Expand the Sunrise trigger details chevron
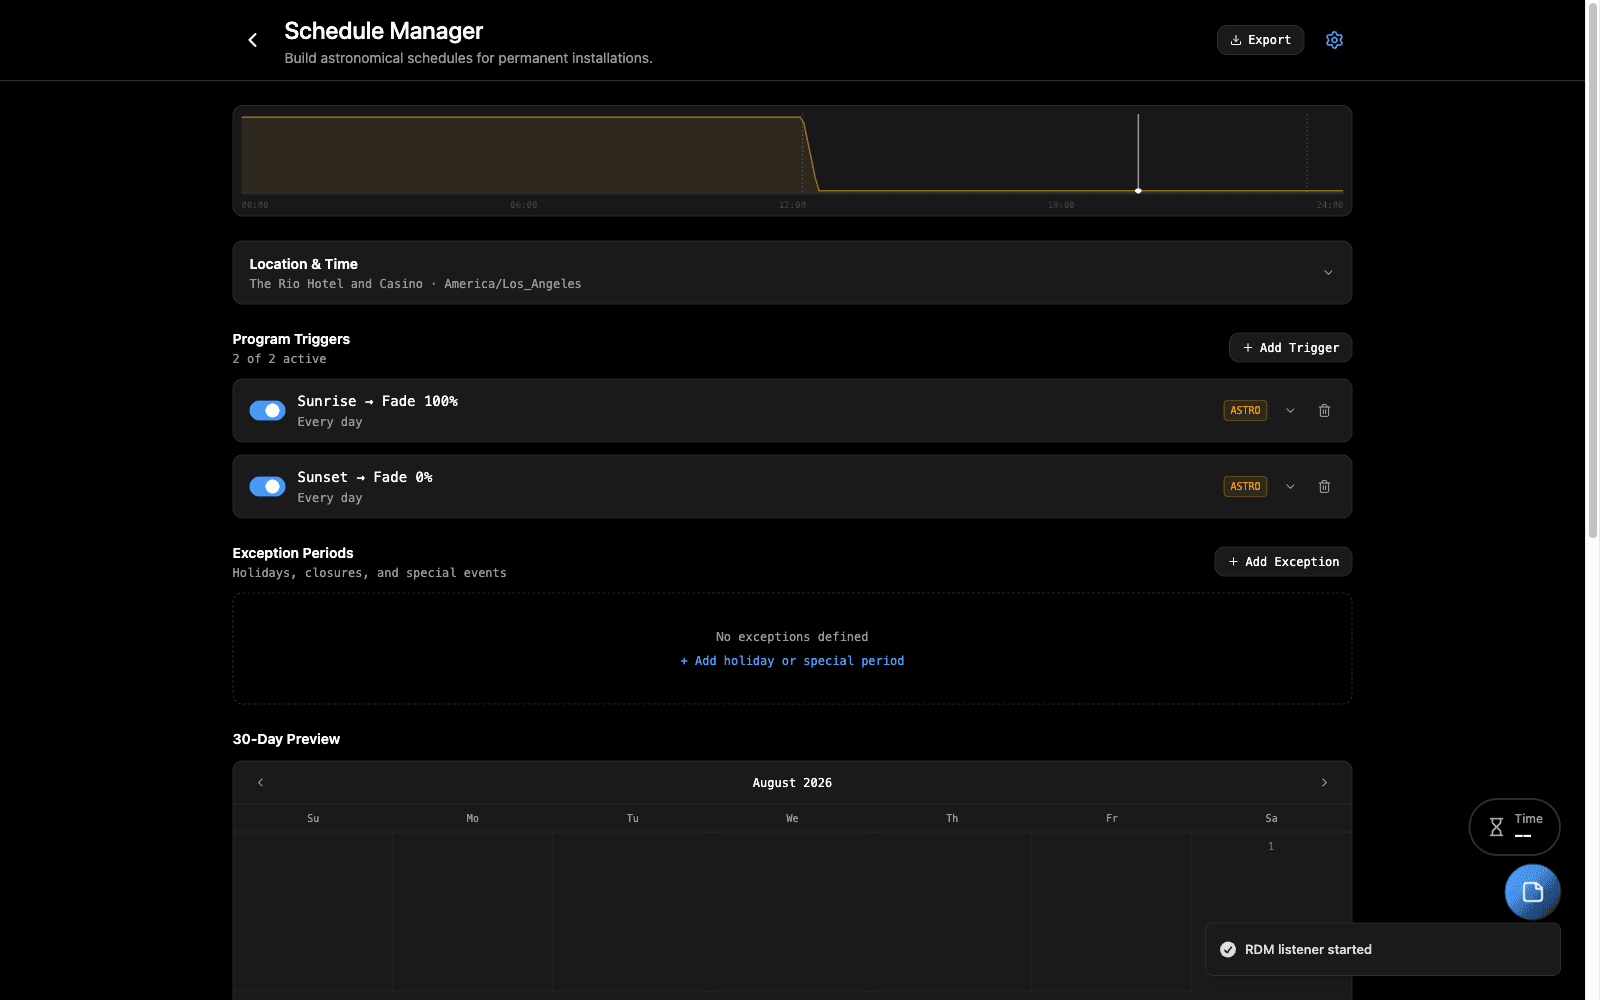 coord(1290,411)
